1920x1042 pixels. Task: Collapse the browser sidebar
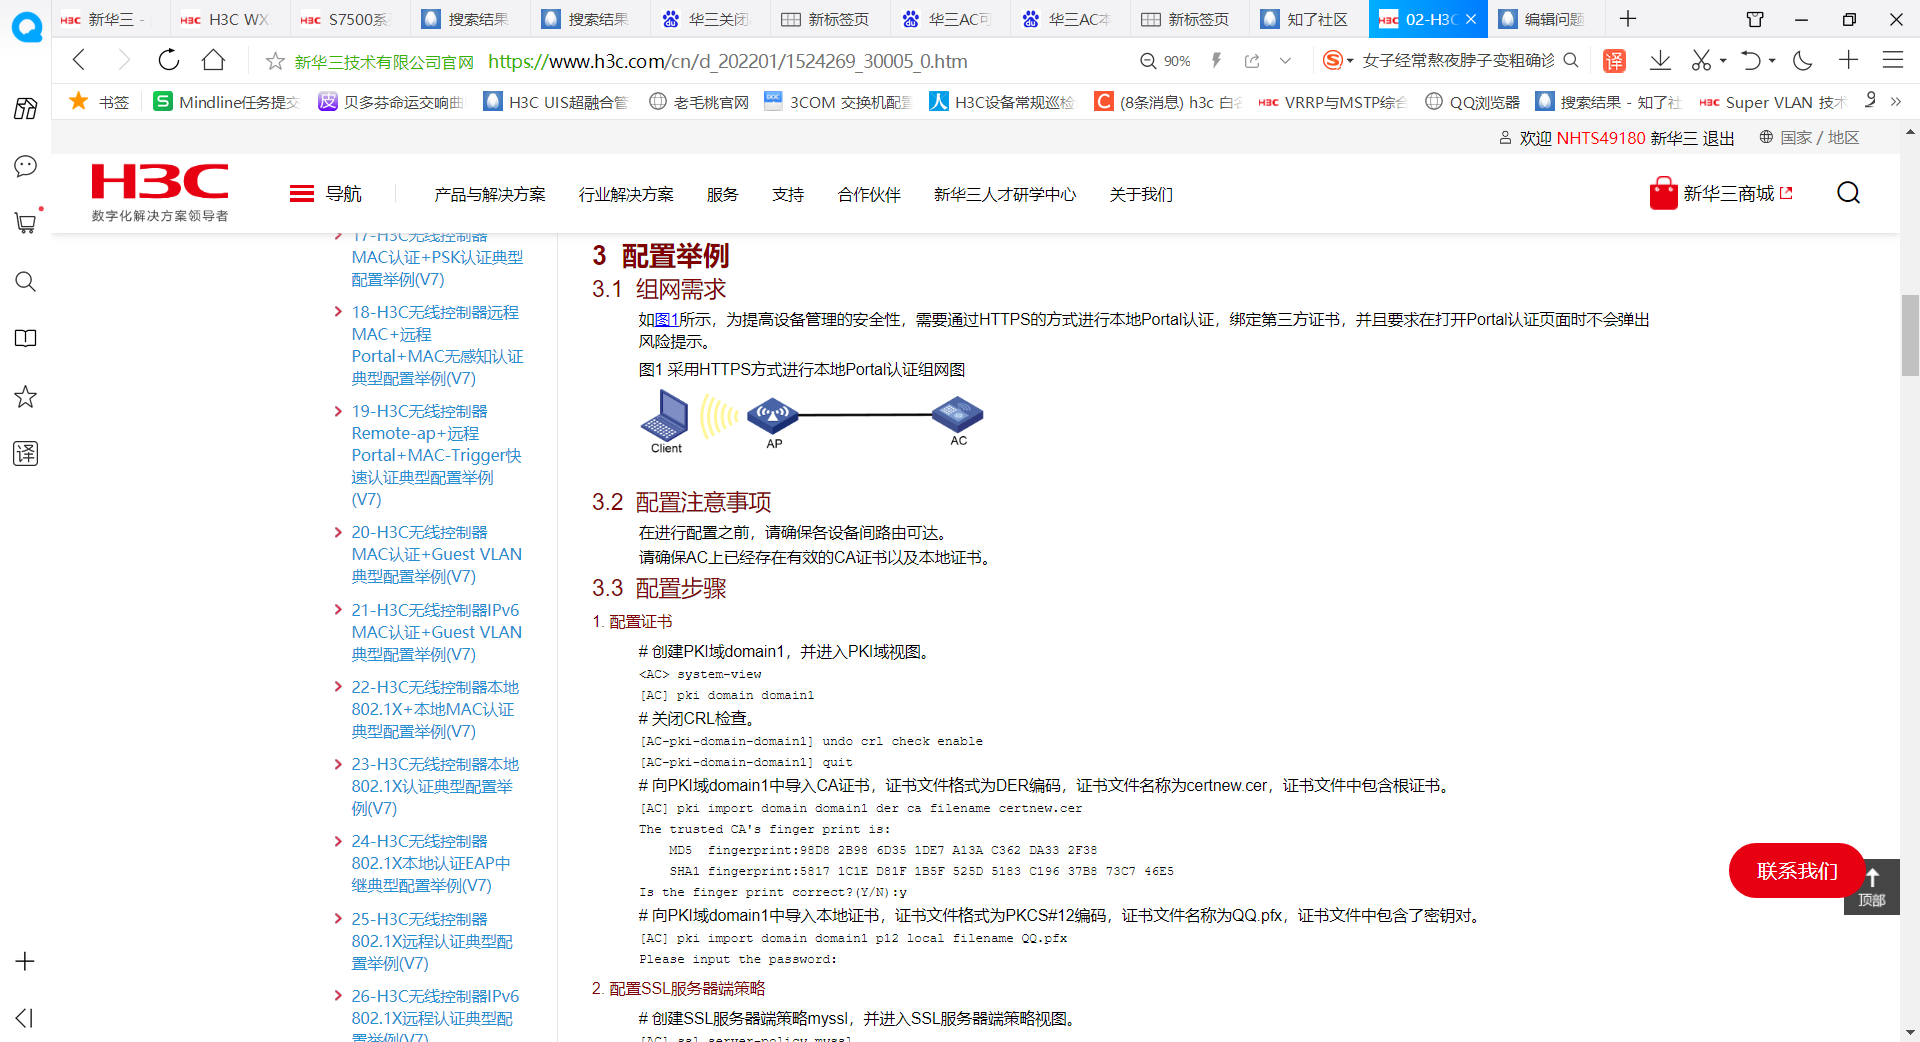(x=25, y=1018)
